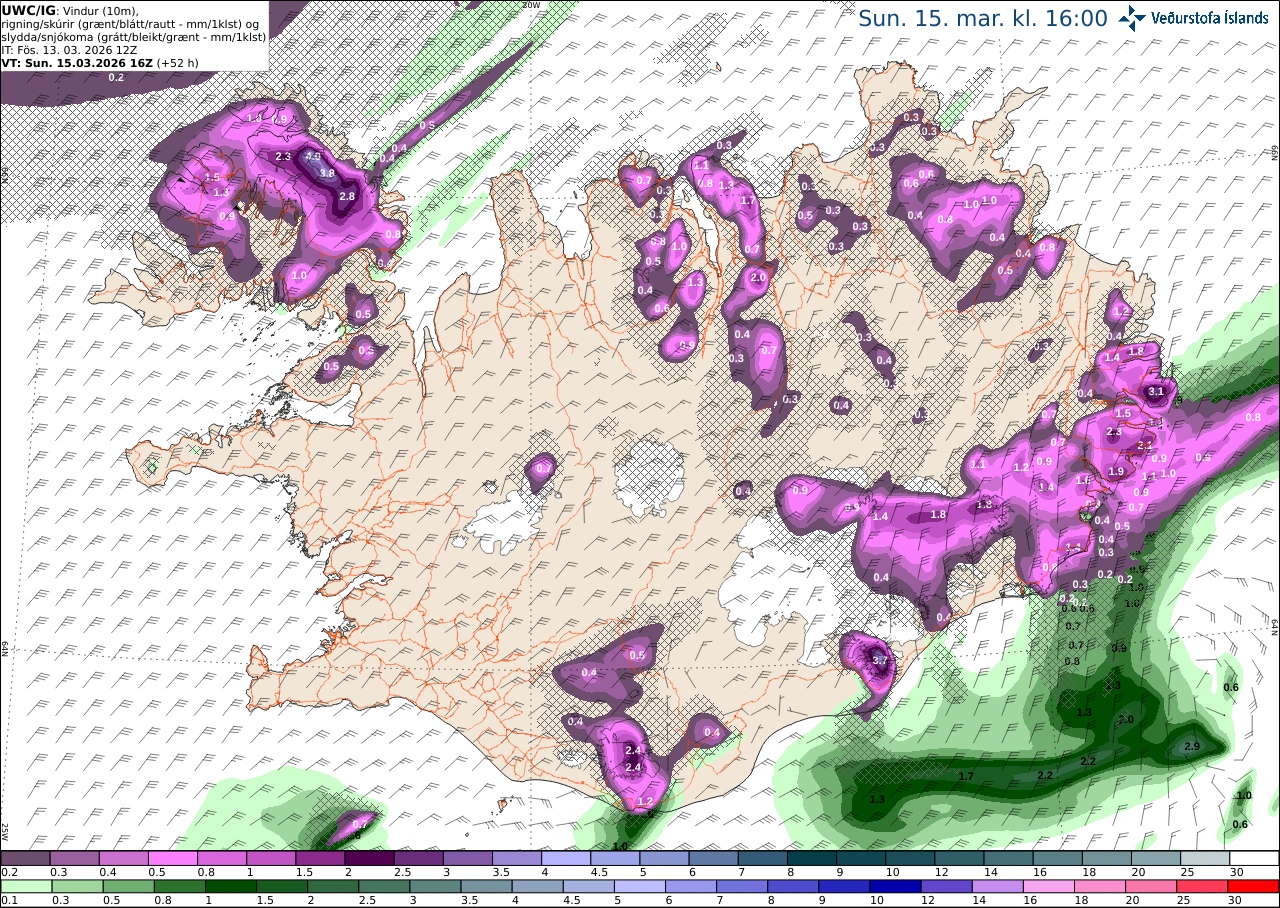The width and height of the screenshot is (1280, 908).
Task: Select the dark teal snow swatch 8–9 mm
Action: pyautogui.click(x=812, y=858)
